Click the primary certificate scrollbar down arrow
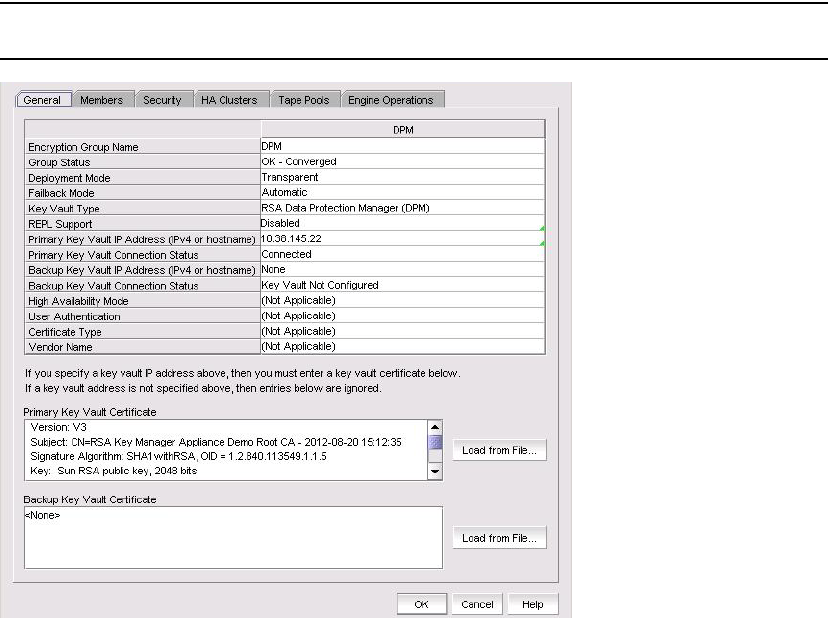 point(435,472)
